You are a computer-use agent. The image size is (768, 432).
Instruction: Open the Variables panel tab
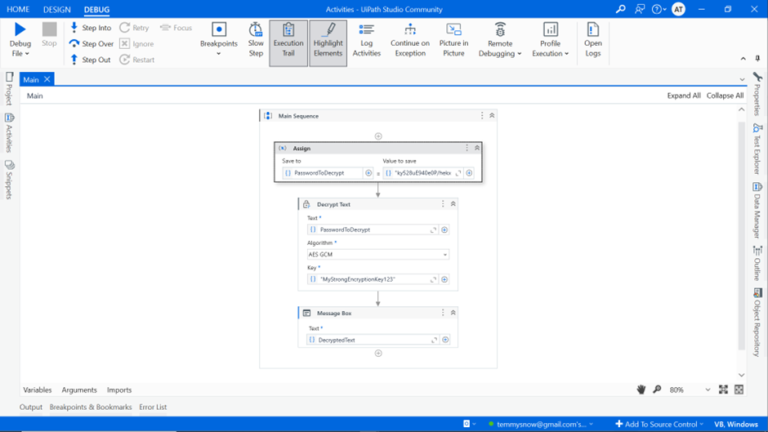coord(37,390)
